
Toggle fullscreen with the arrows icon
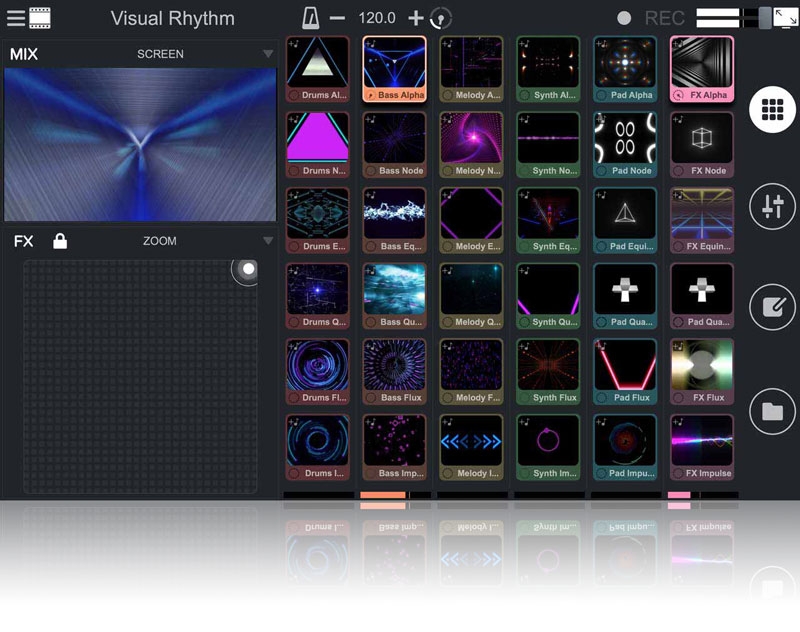tap(785, 18)
